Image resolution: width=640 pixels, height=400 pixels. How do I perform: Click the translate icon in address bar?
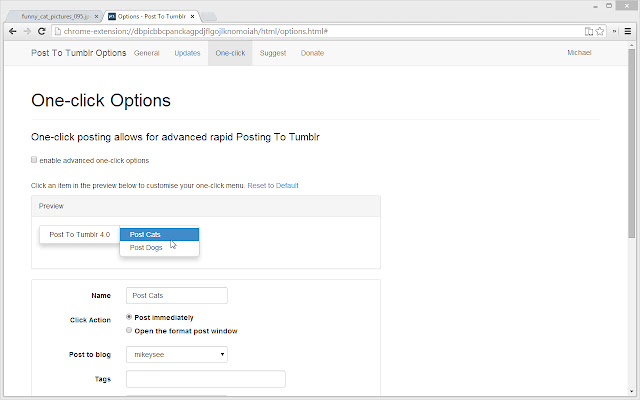point(589,31)
